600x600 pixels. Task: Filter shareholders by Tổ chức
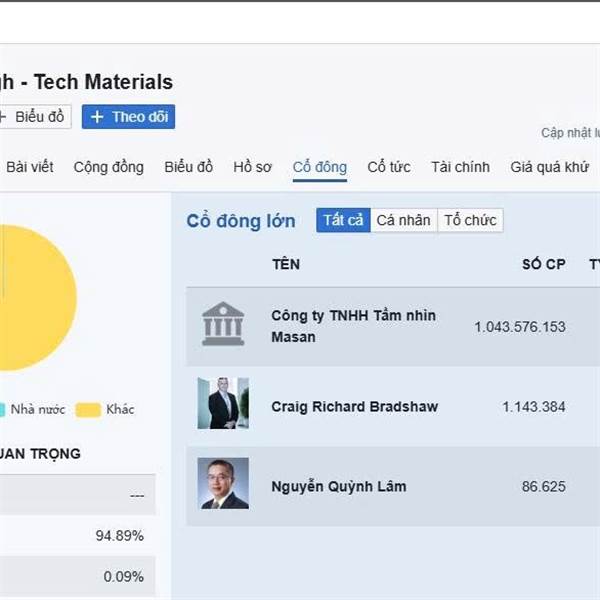[x=470, y=220]
